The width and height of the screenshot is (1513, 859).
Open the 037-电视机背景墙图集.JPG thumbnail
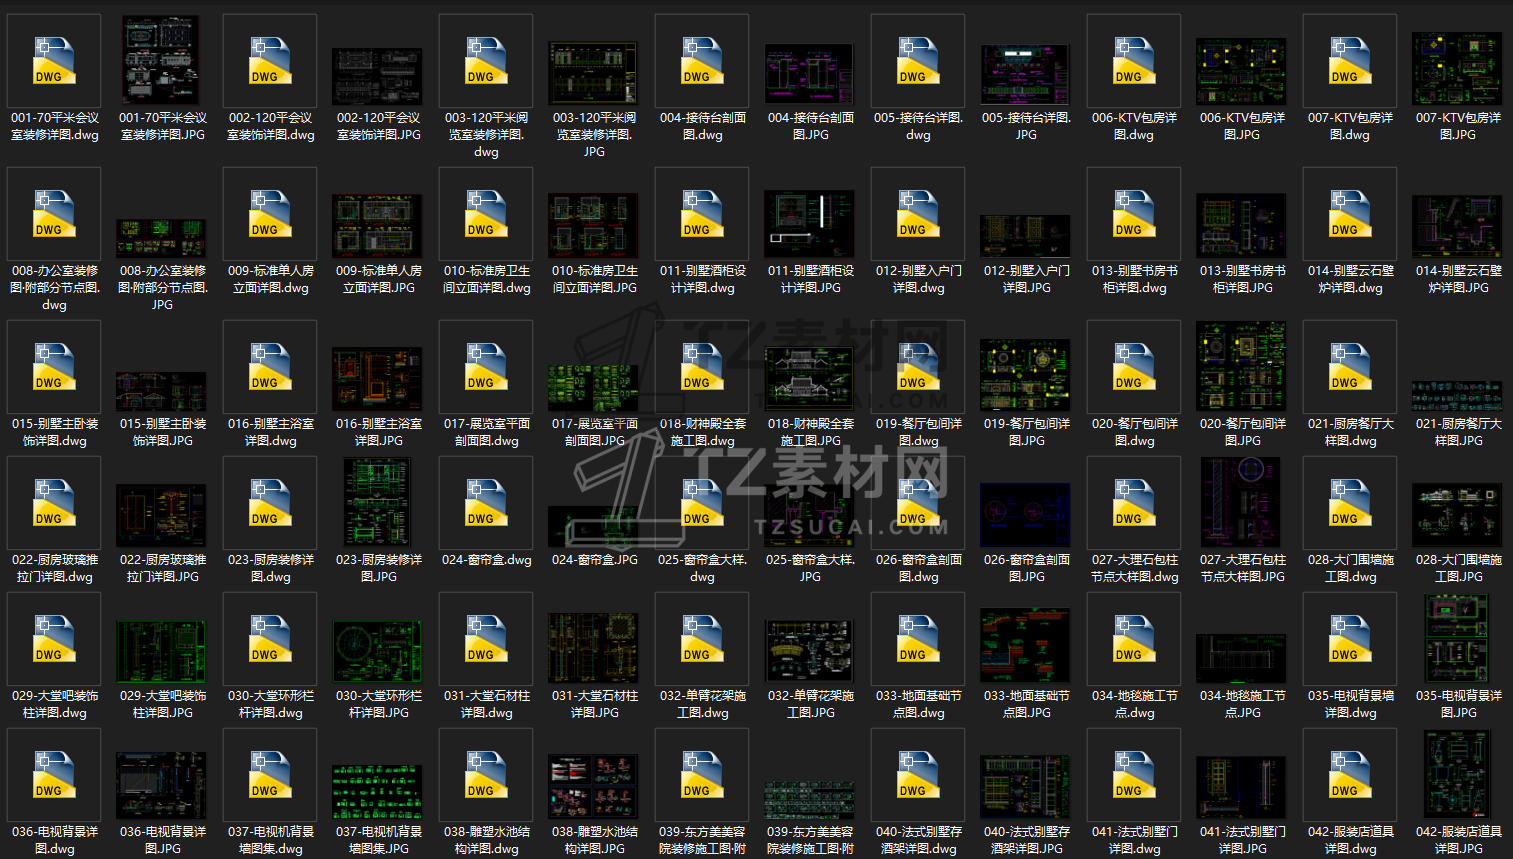[378, 793]
